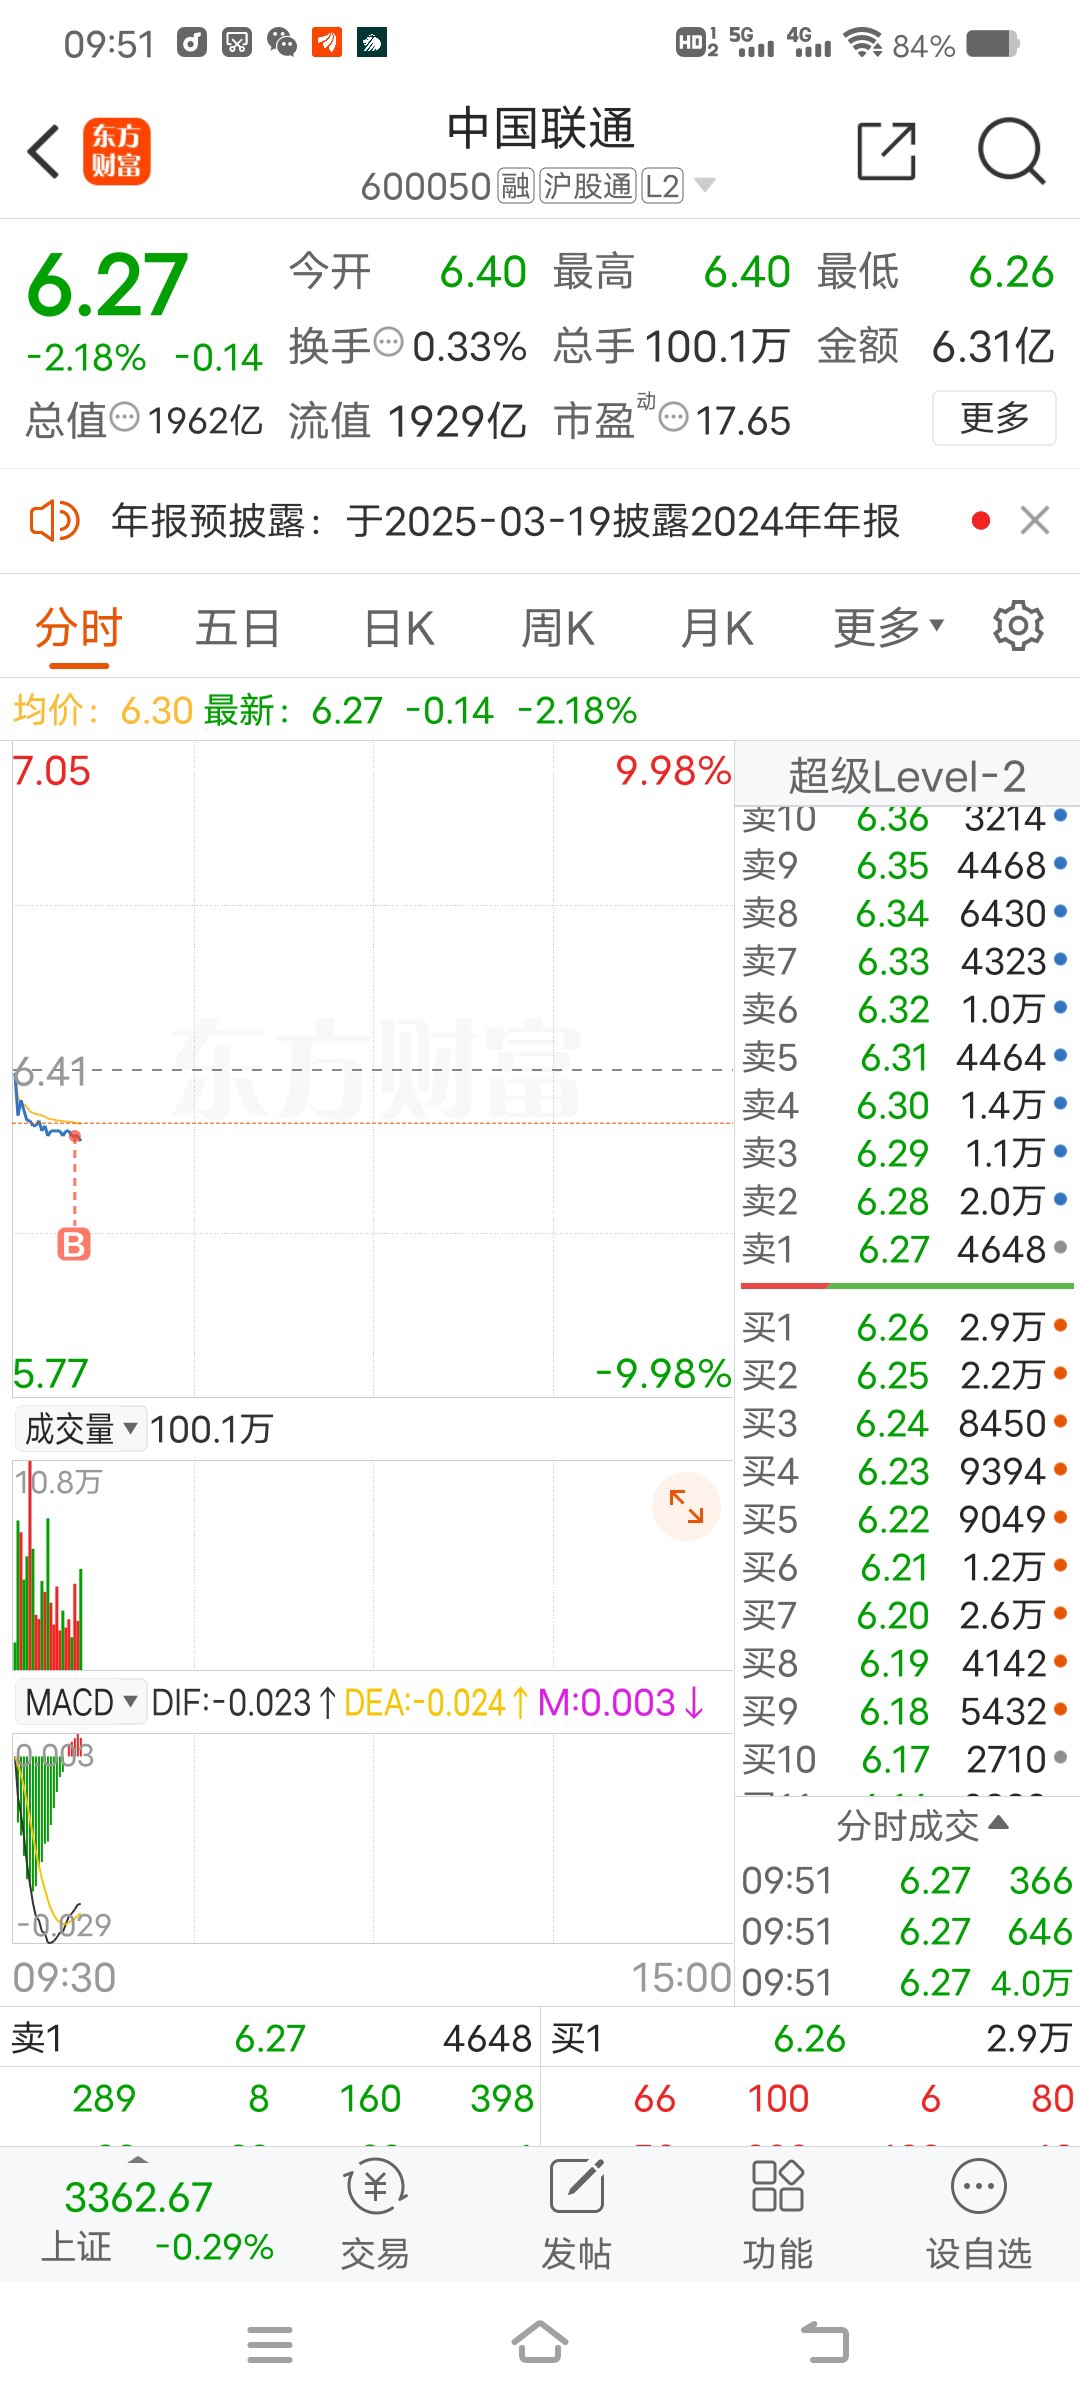Tap the B buy marker on chart
The image size is (1080, 2408).
click(x=74, y=1244)
